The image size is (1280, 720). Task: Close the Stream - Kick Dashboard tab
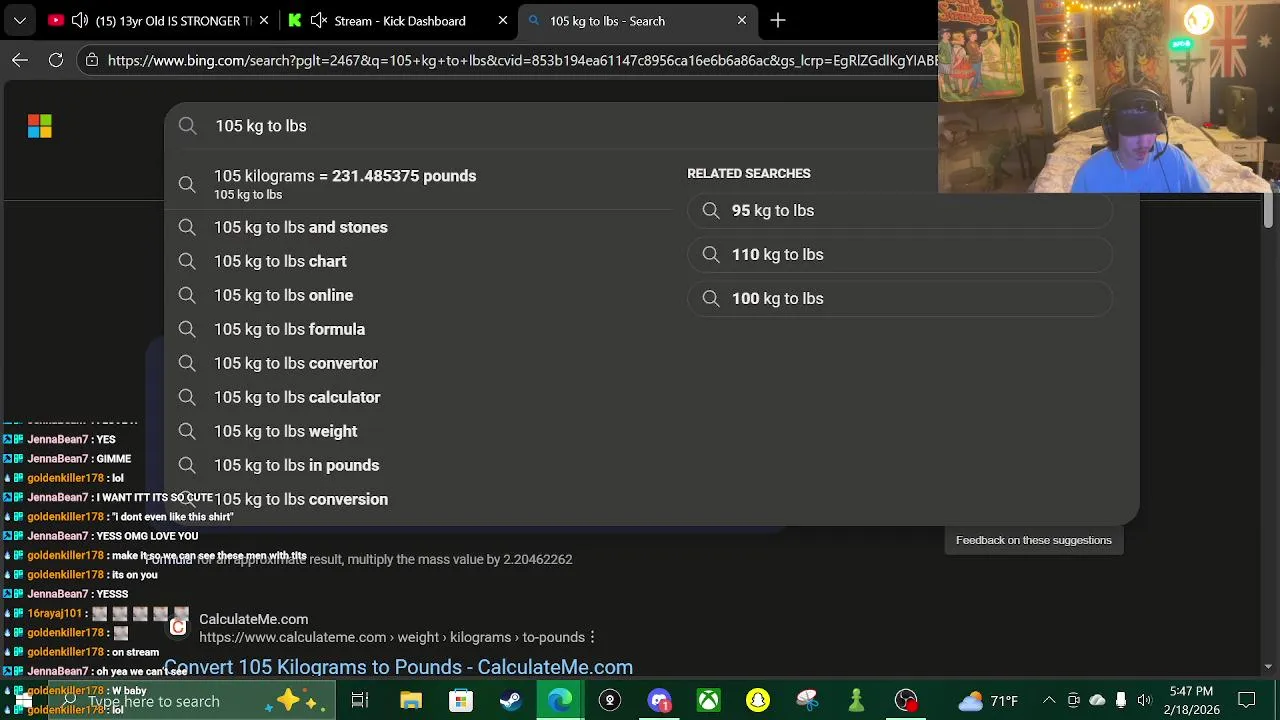pyautogui.click(x=503, y=20)
